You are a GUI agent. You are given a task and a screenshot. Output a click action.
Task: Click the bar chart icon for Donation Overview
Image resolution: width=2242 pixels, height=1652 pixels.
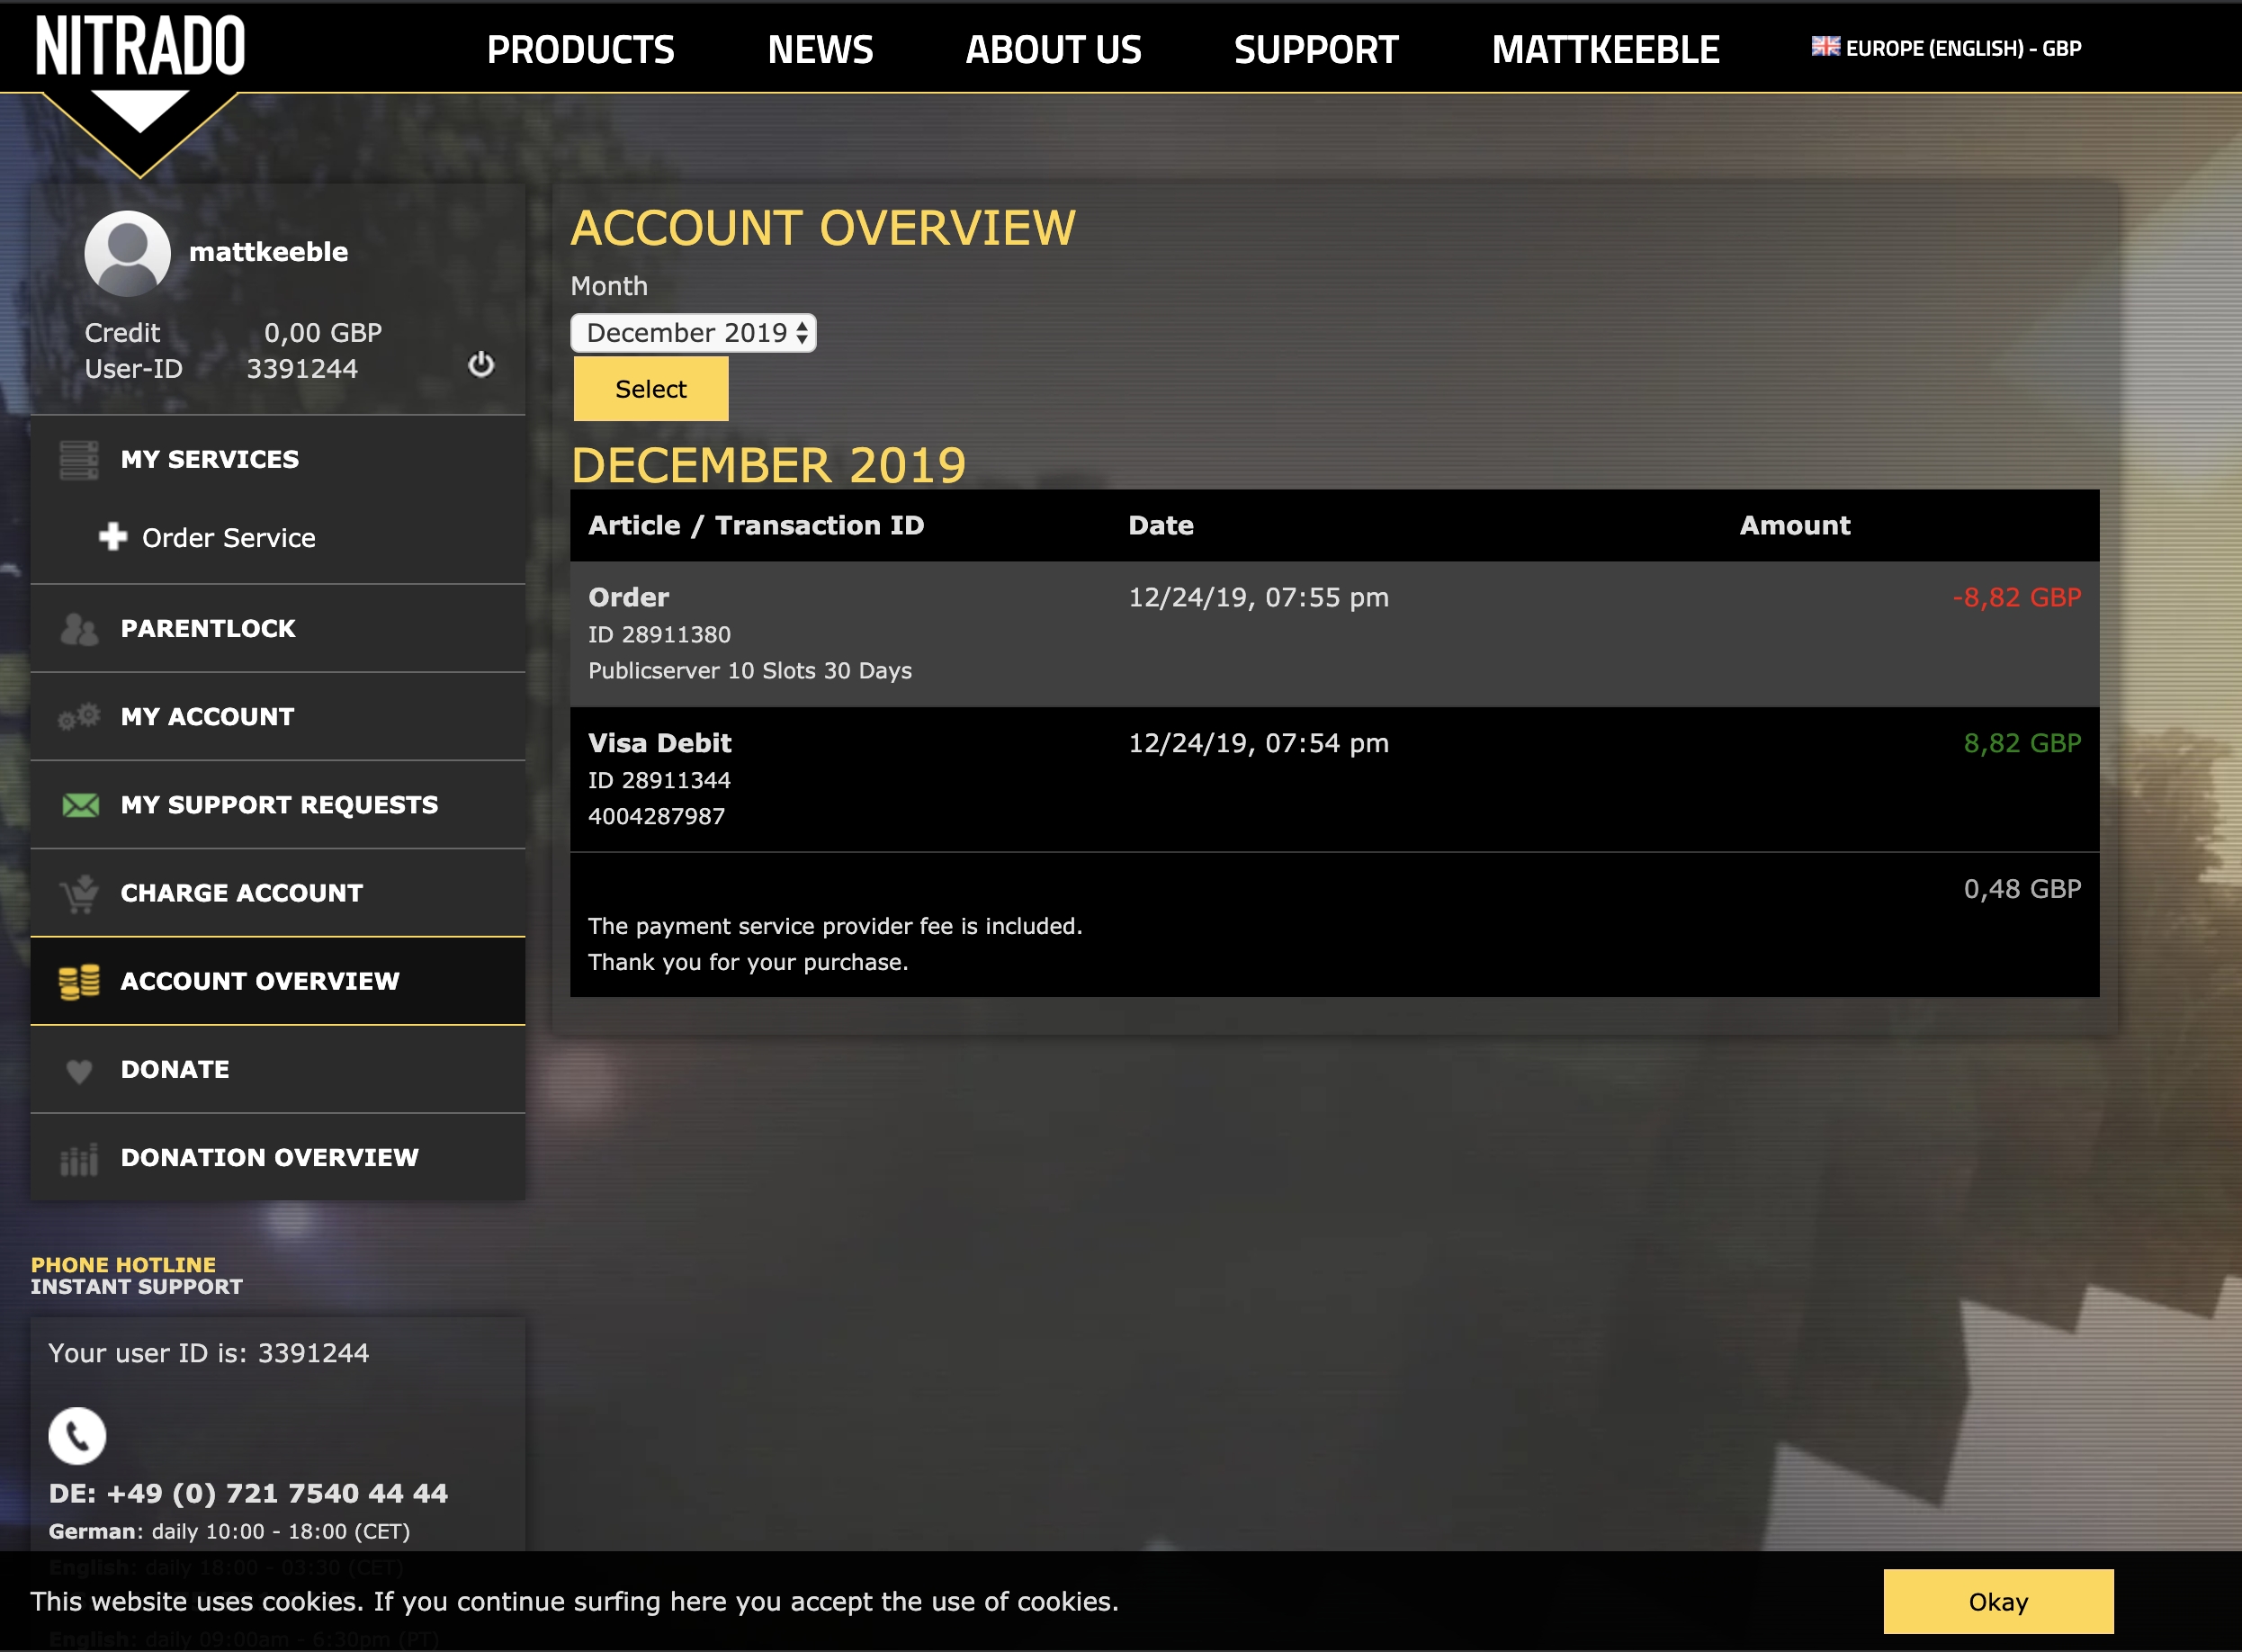coord(78,1158)
